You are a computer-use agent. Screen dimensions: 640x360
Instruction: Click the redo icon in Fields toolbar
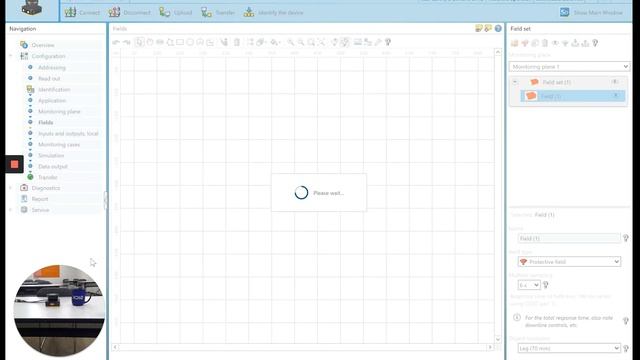click(x=127, y=42)
